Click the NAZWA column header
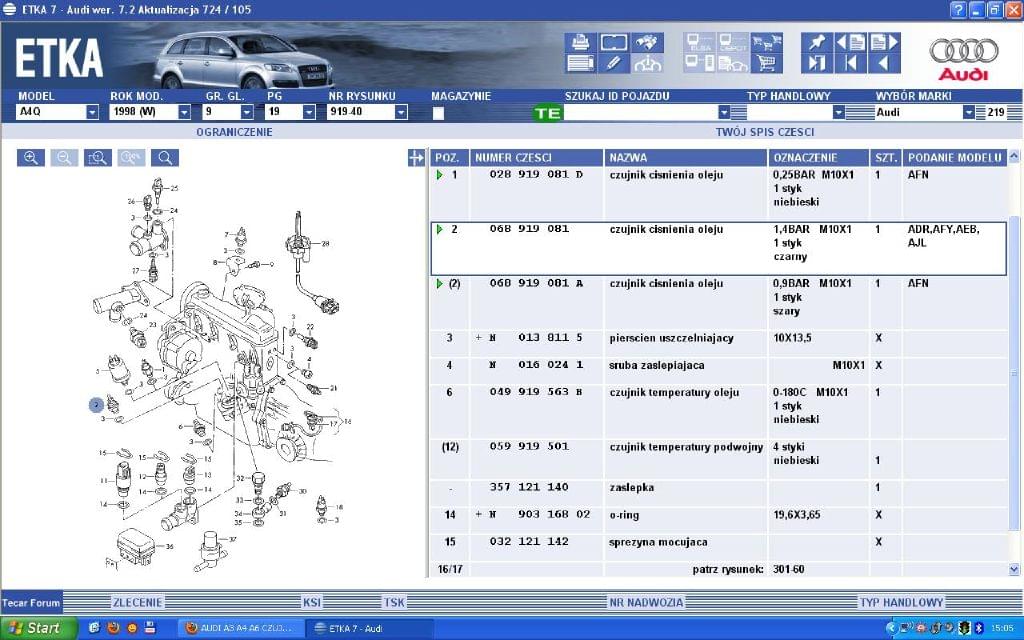Image resolution: width=1024 pixels, height=640 pixels. [685, 157]
